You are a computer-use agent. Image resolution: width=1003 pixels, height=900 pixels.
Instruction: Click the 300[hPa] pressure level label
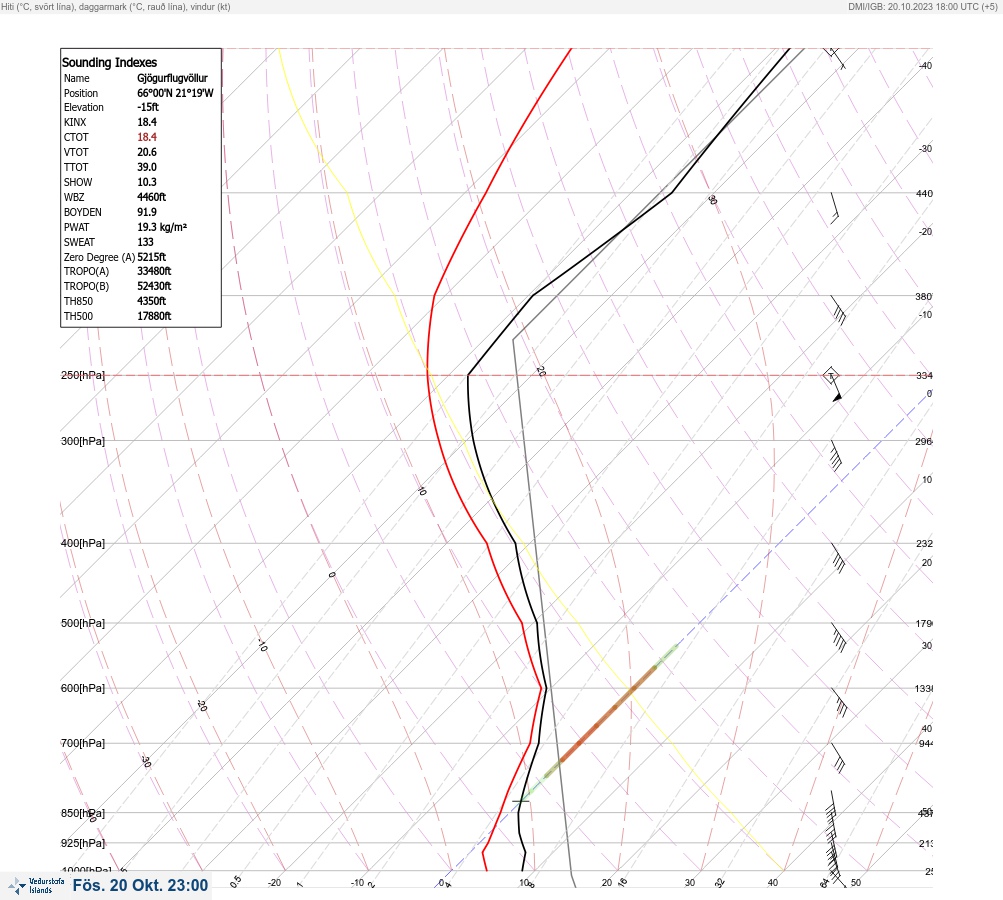[x=83, y=441]
